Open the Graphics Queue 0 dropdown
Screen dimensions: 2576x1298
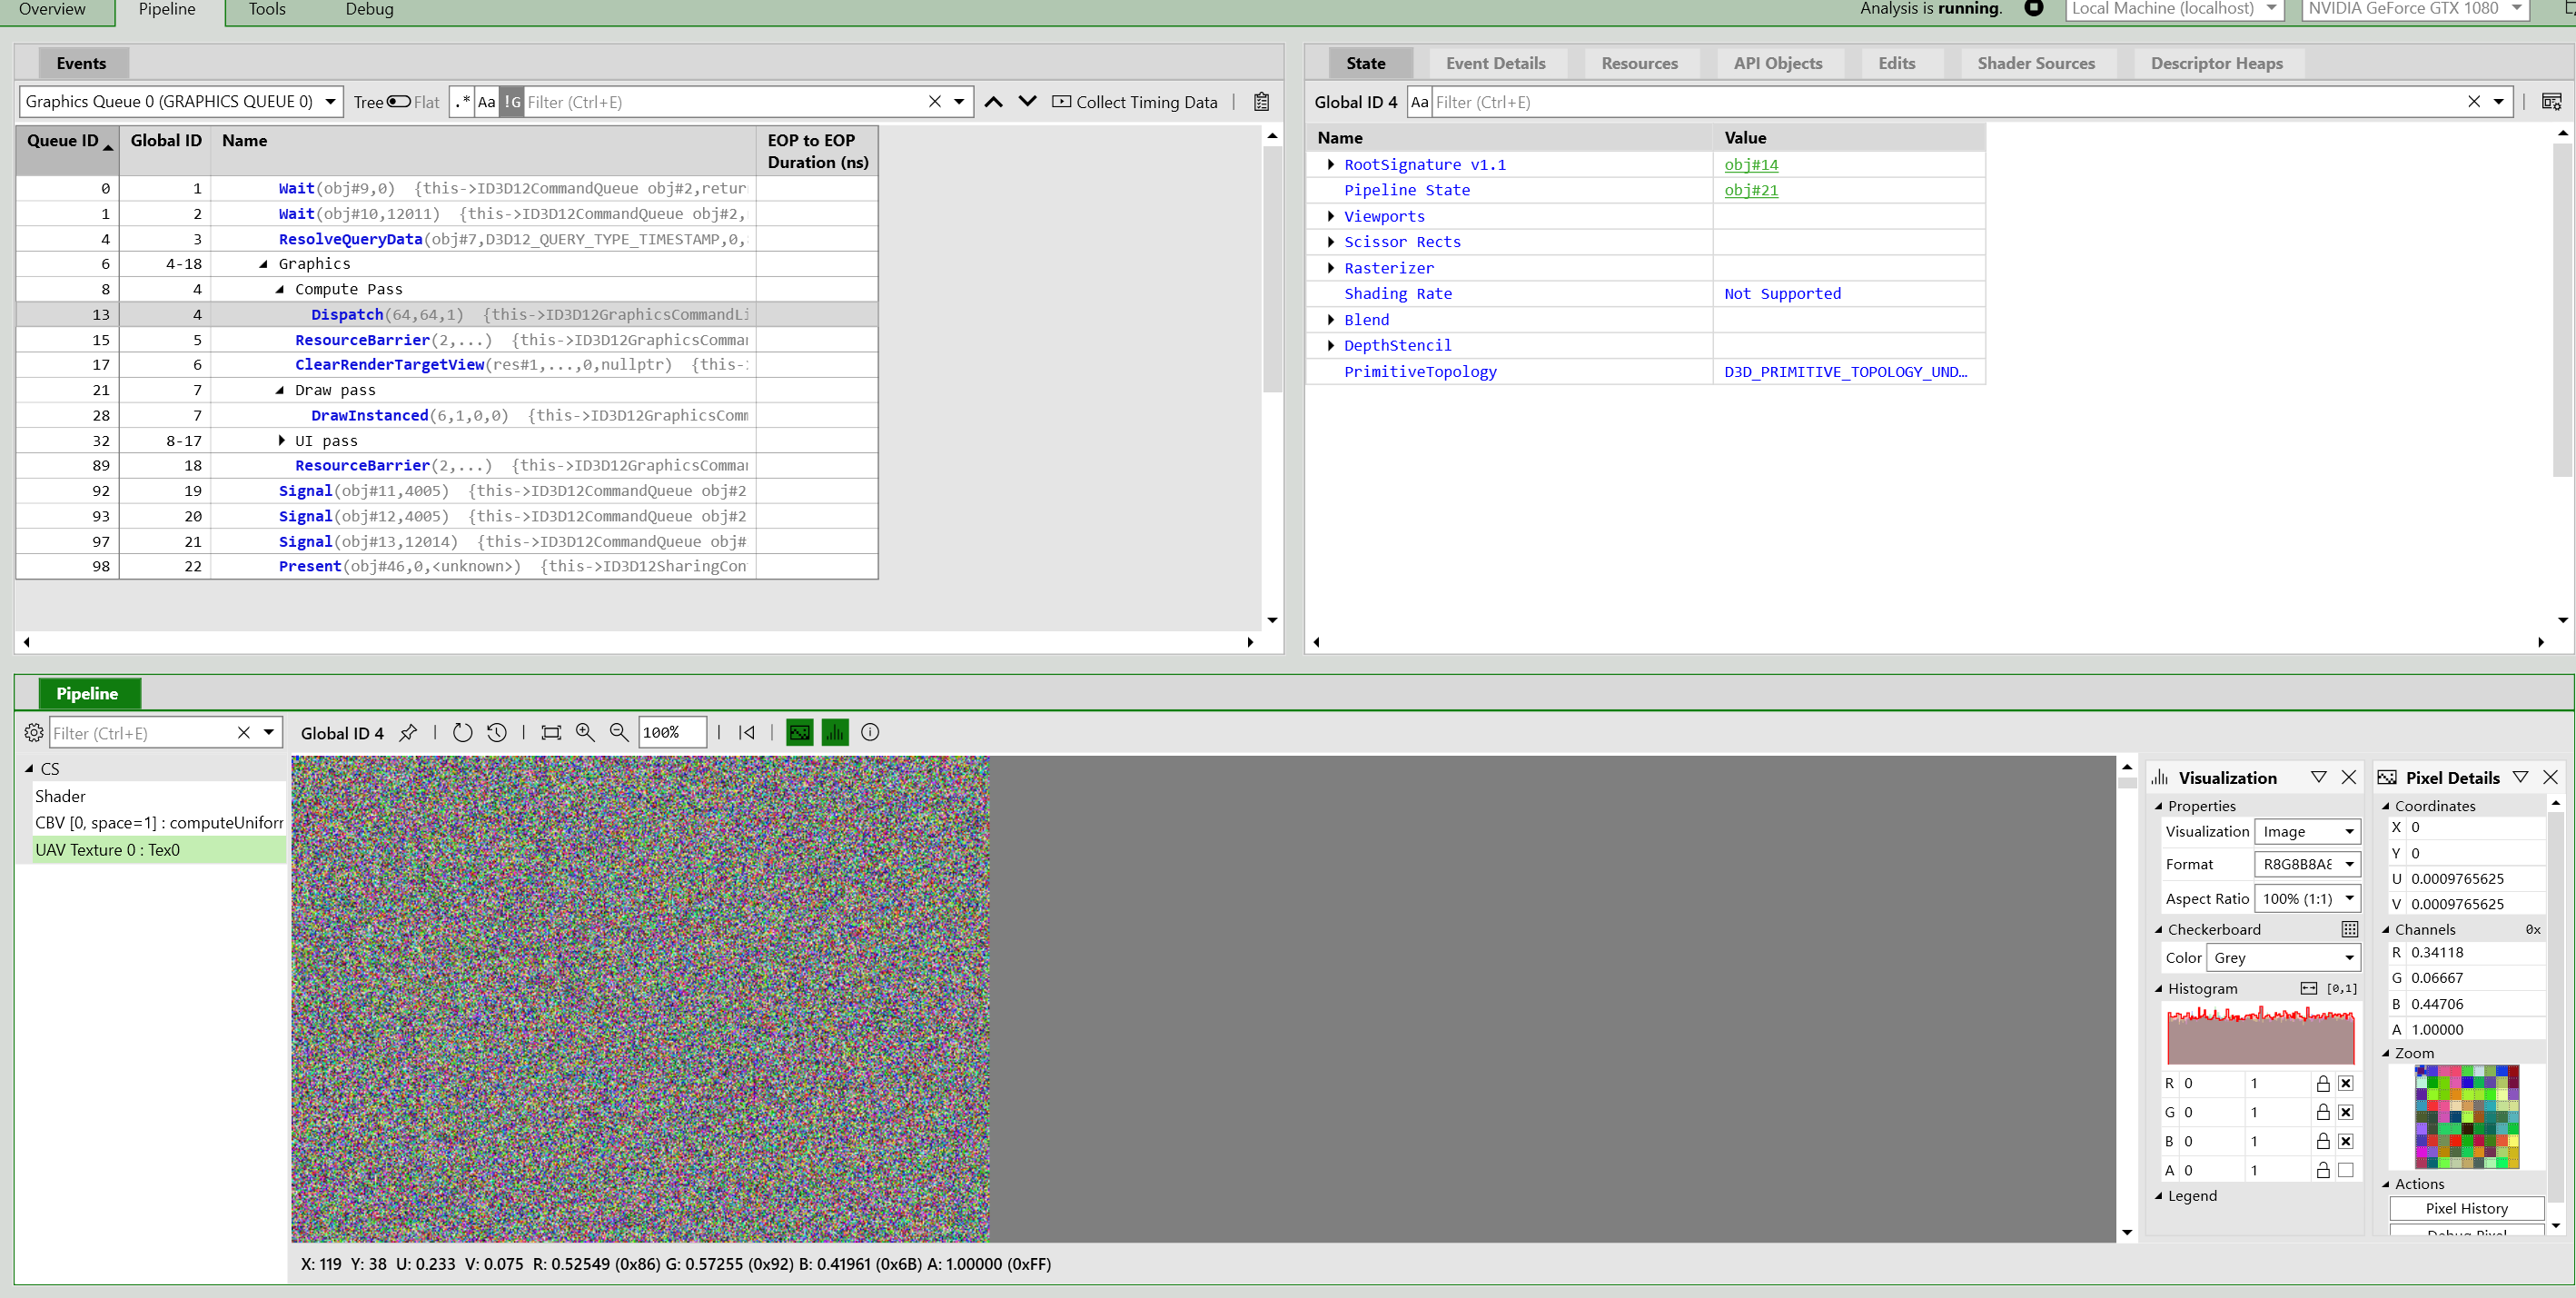click(181, 102)
